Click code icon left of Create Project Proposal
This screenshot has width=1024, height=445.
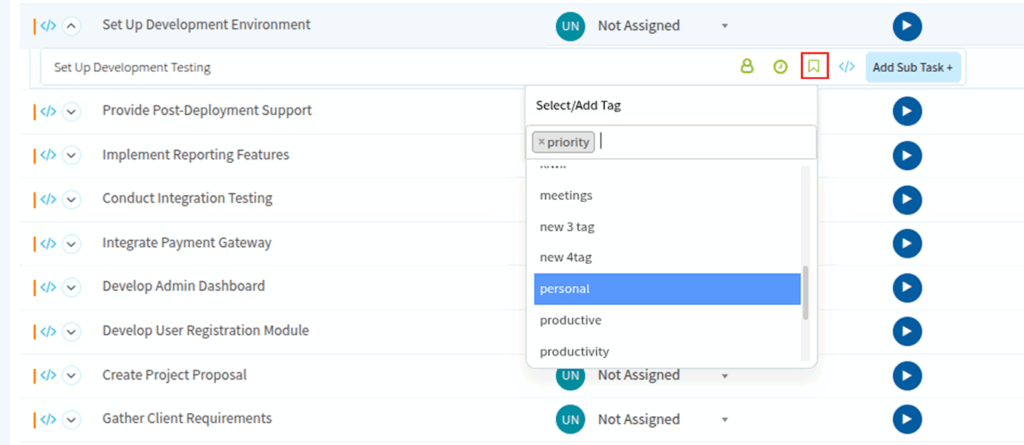[x=48, y=375]
